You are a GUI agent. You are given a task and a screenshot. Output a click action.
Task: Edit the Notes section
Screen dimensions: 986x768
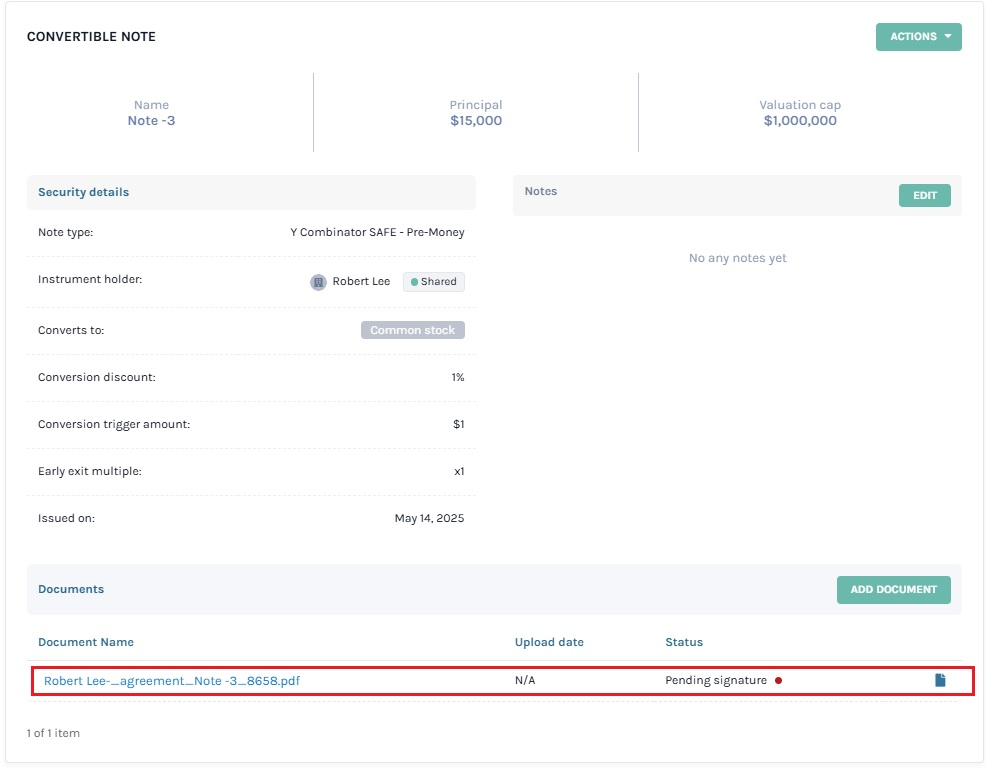click(x=924, y=195)
